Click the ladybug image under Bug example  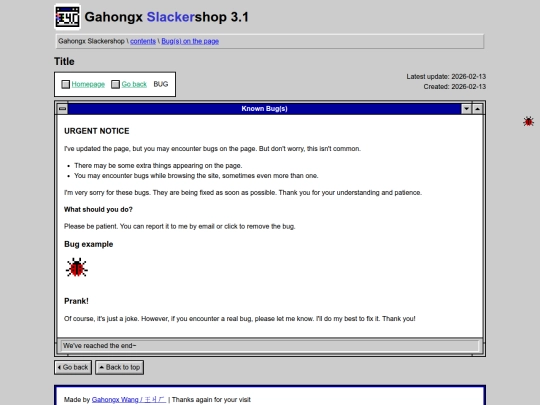tap(76, 267)
